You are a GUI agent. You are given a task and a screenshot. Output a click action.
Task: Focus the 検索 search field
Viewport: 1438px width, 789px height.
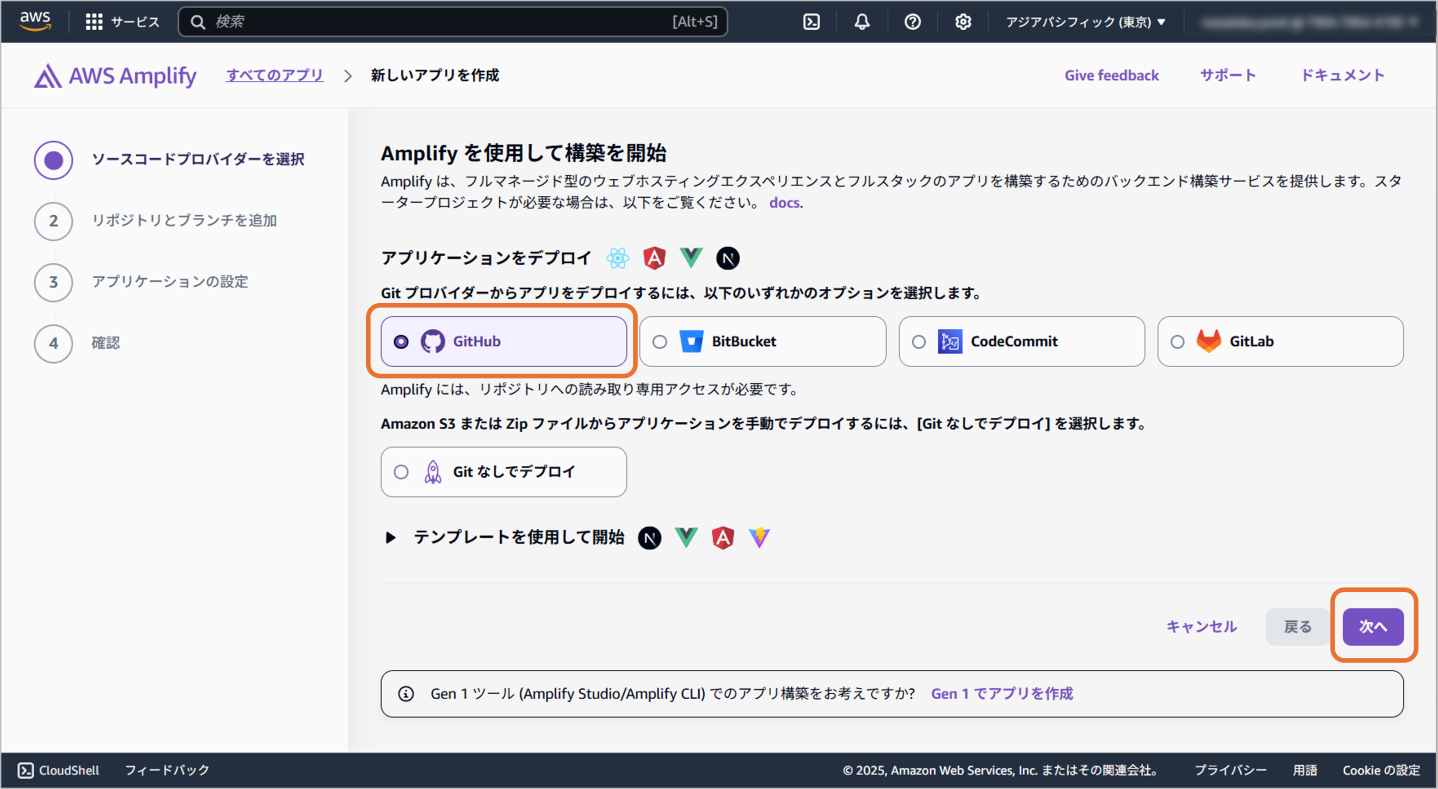453,22
